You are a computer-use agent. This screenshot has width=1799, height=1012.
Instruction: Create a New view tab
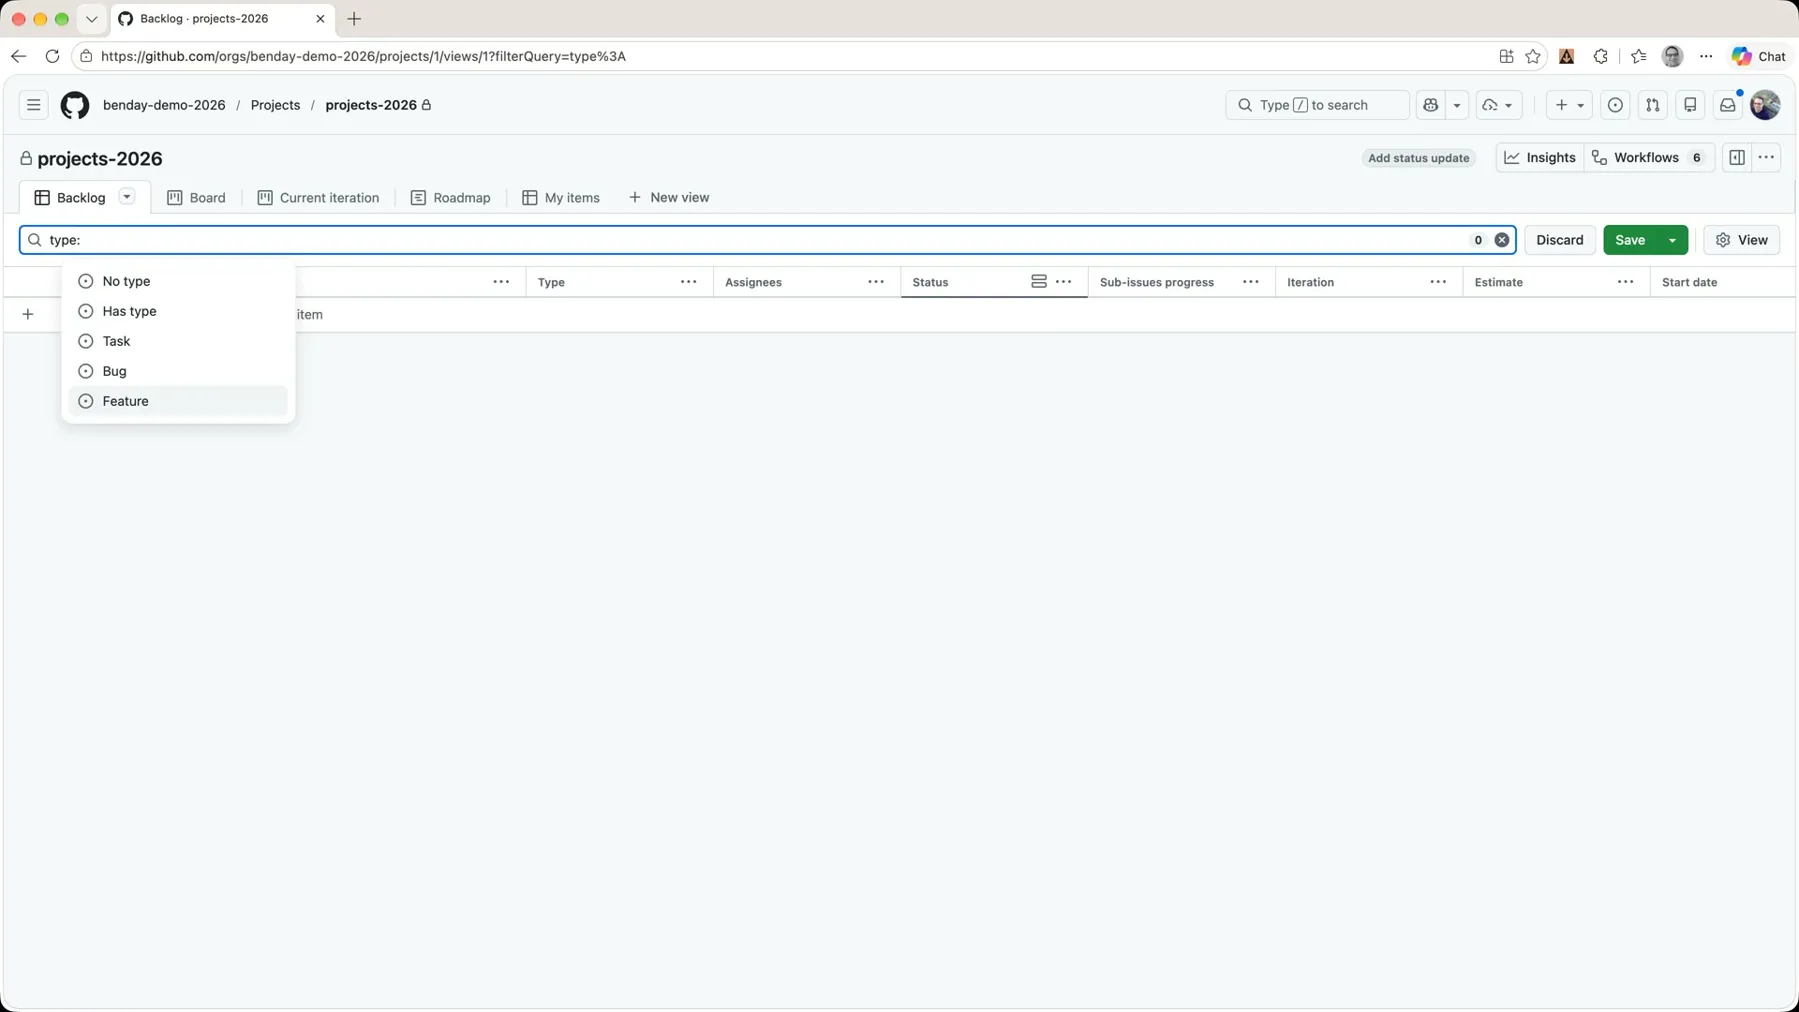click(669, 198)
